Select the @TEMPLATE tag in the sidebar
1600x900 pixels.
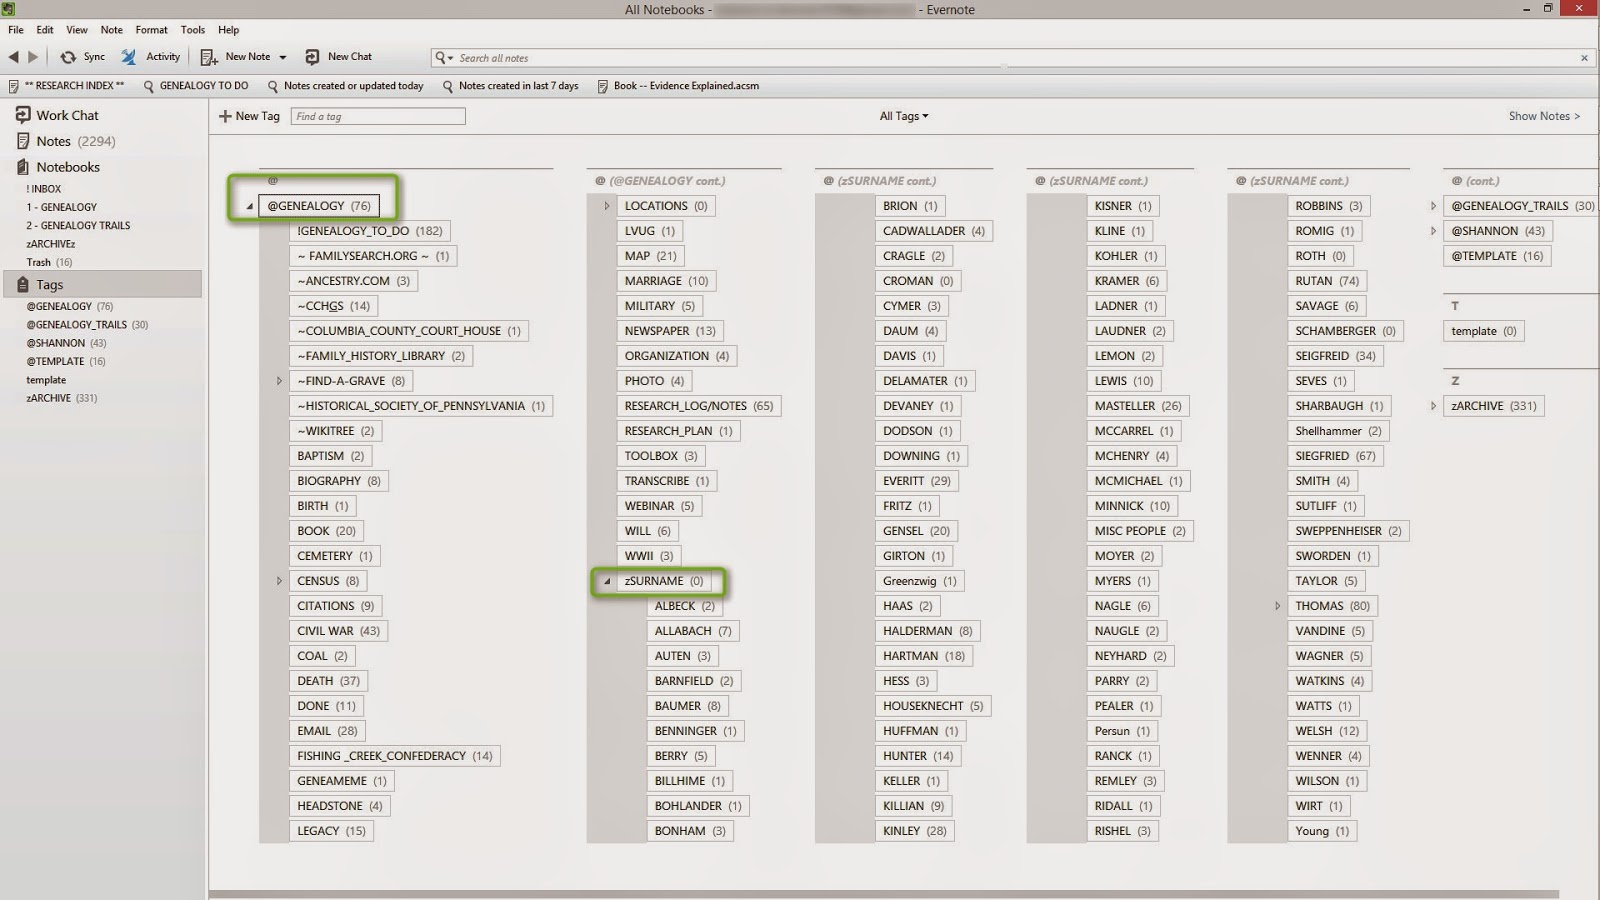65,361
